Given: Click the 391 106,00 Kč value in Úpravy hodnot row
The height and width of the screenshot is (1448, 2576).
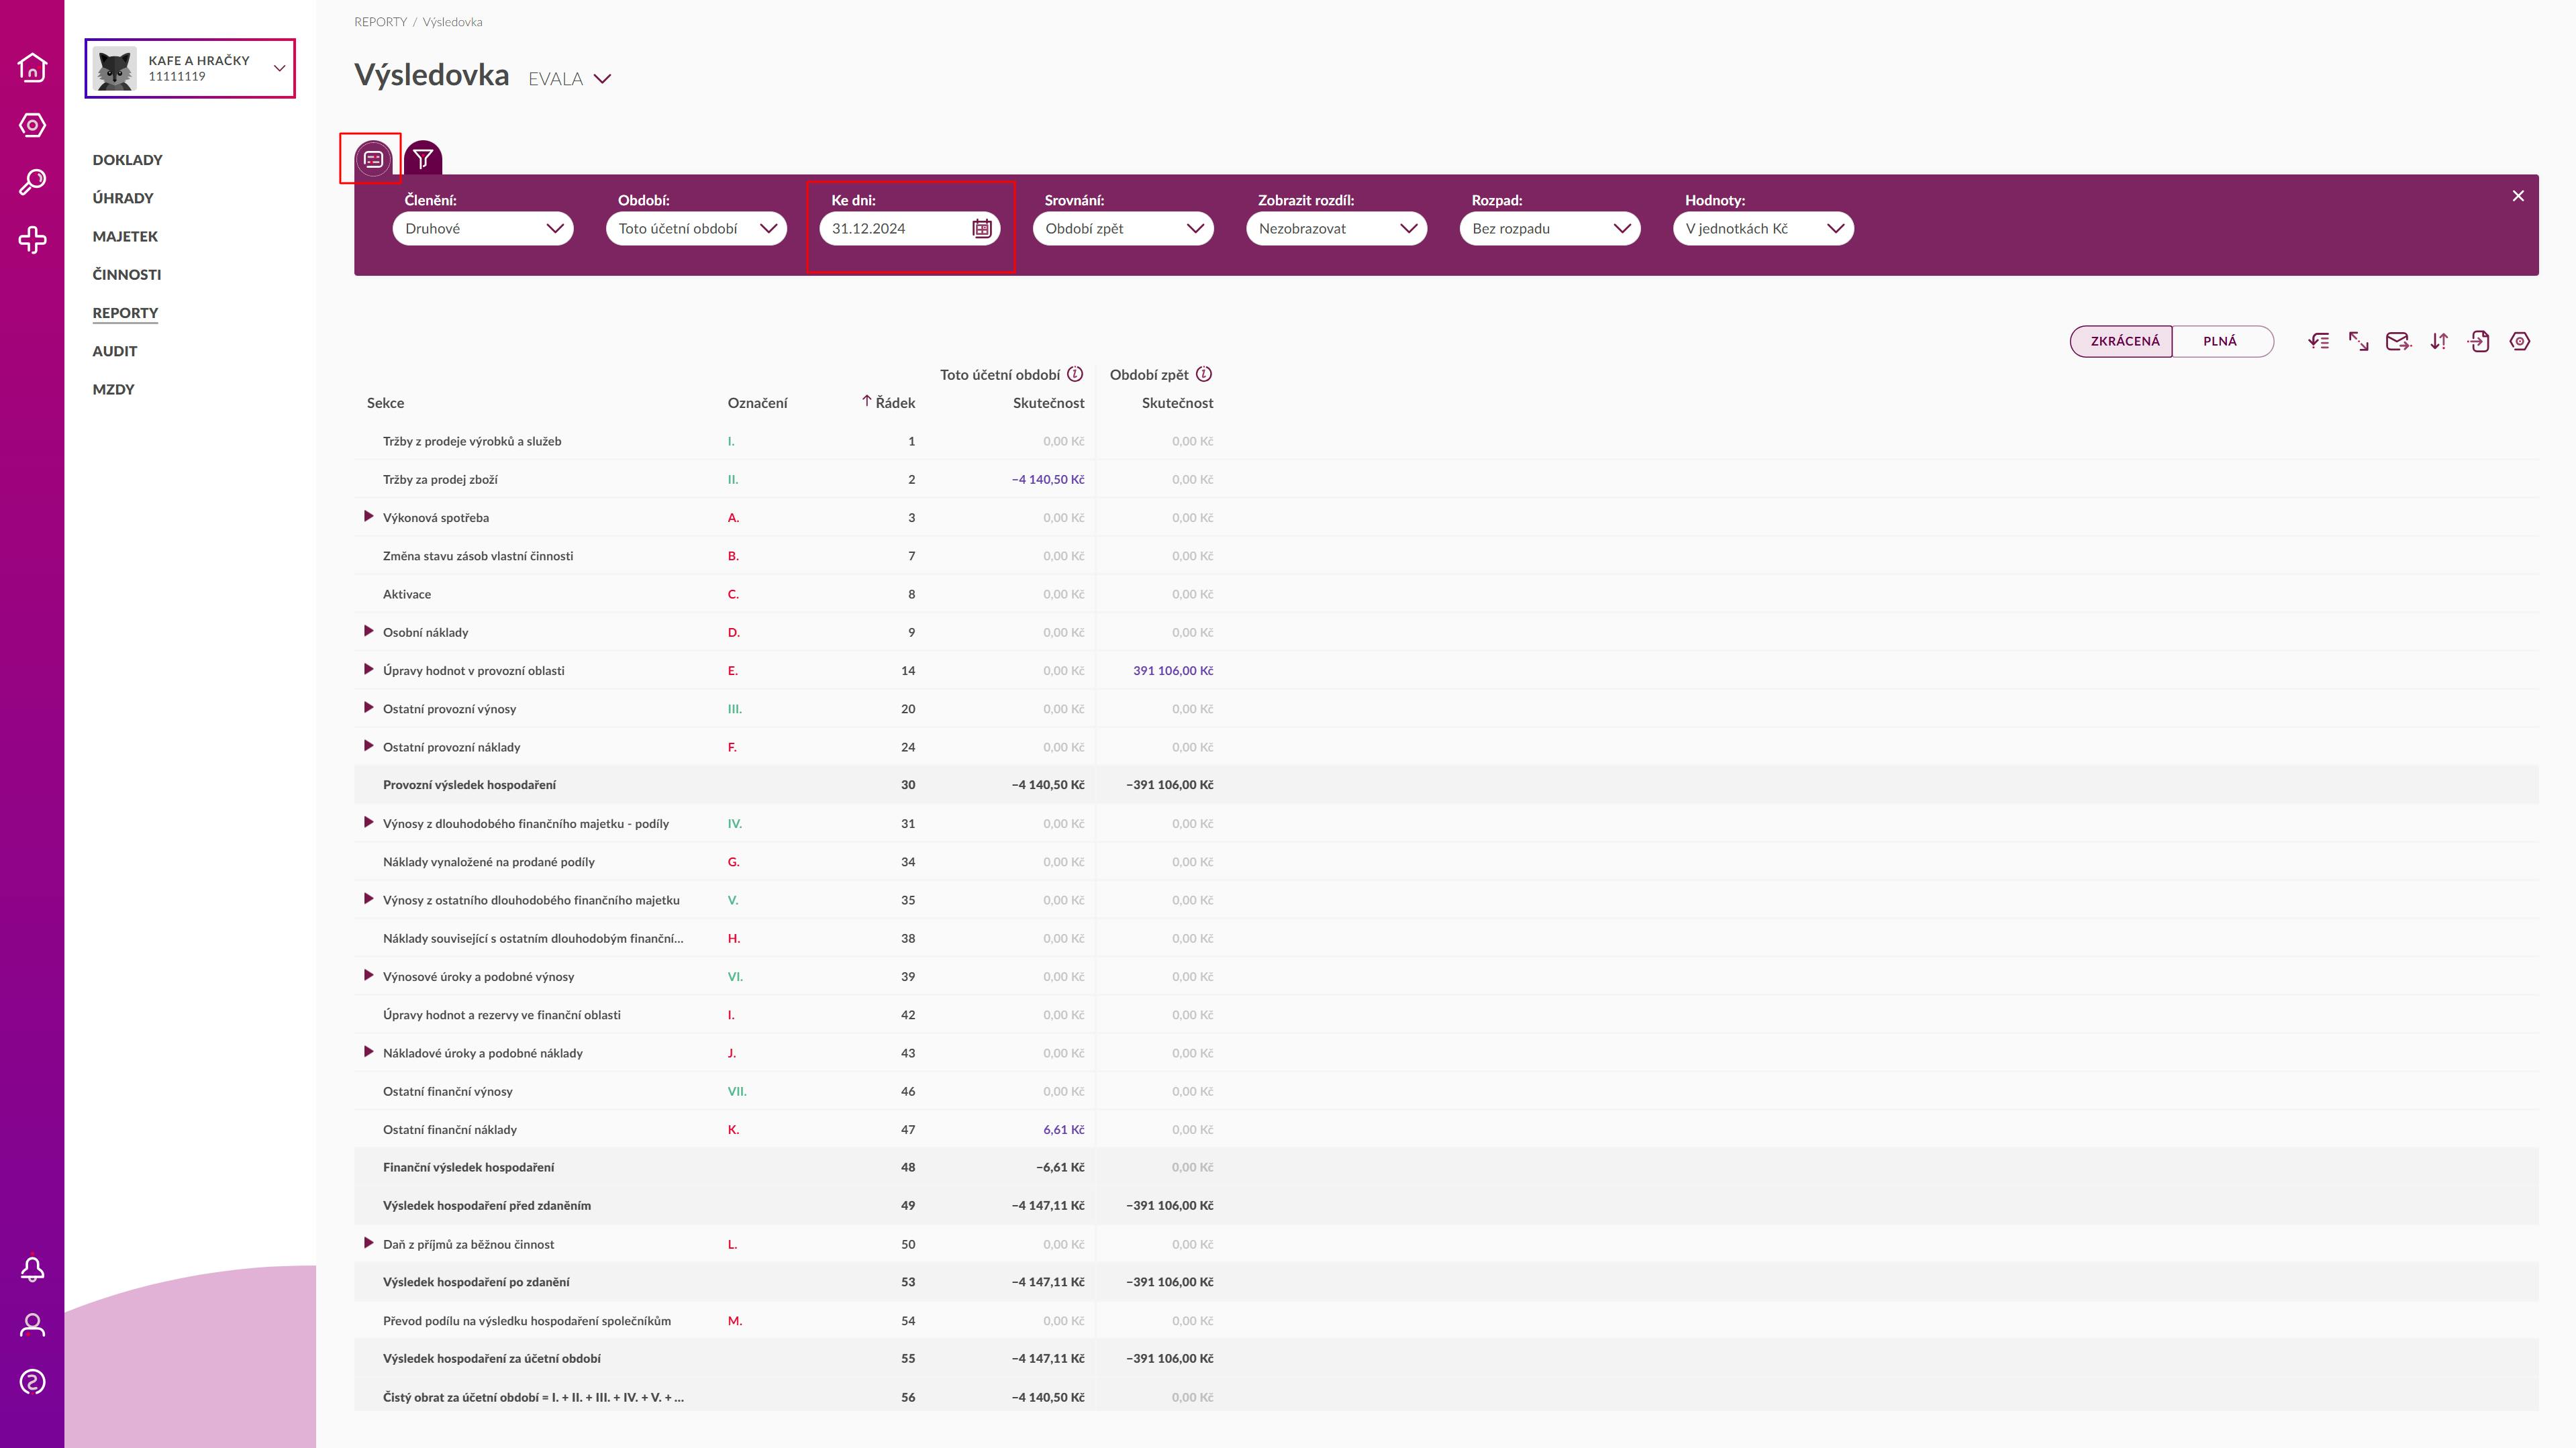Looking at the screenshot, I should click(x=1173, y=671).
